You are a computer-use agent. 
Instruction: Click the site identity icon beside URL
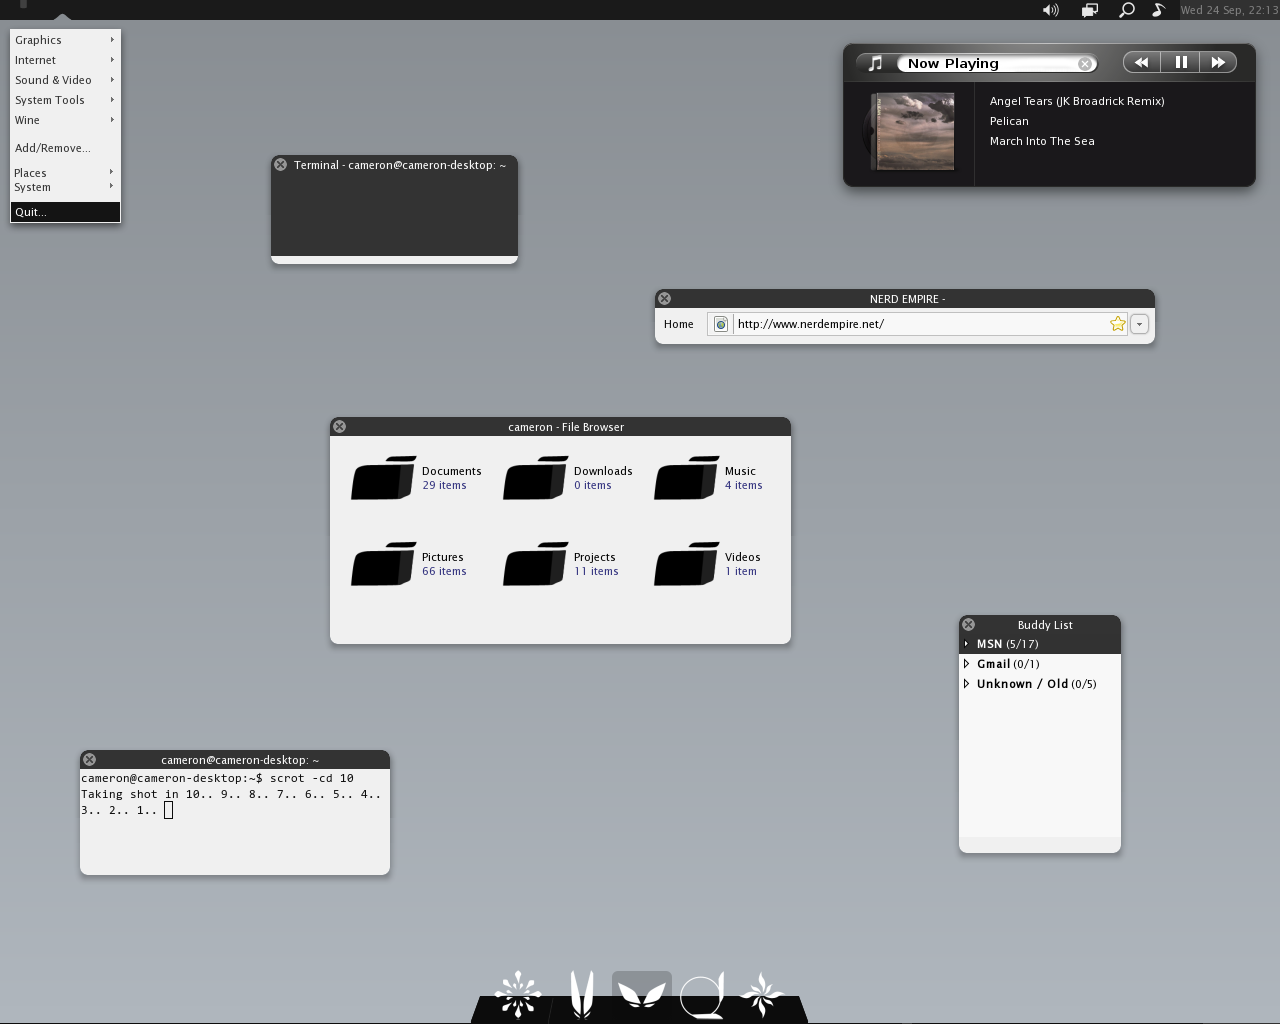(720, 324)
